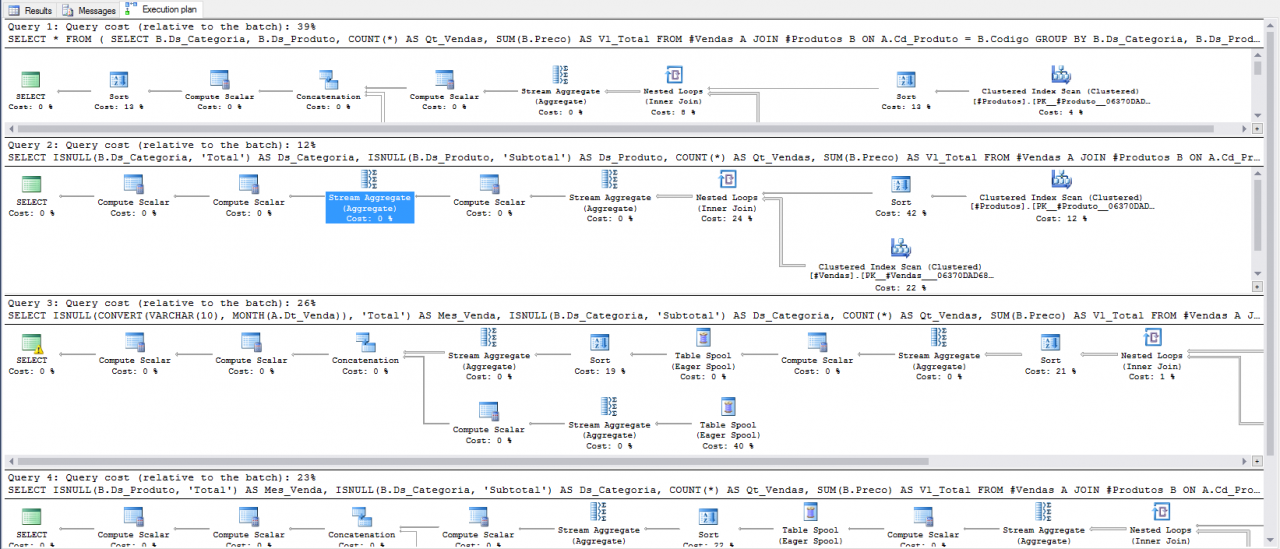
Task: Click Query 2's horizontal scrollbar right arrow
Action: point(1244,286)
